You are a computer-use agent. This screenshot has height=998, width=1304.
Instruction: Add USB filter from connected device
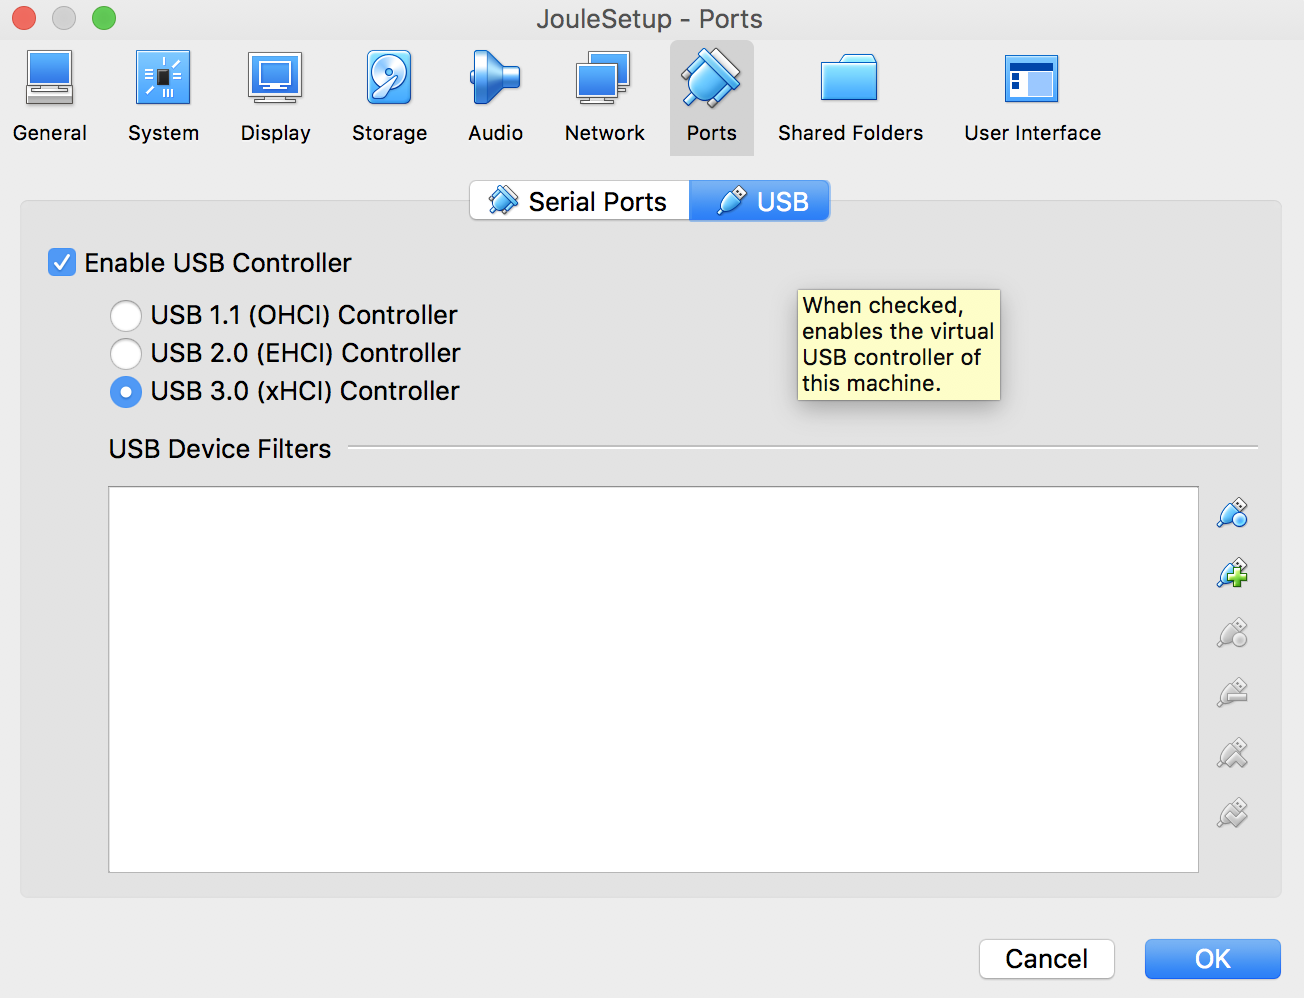coord(1231,572)
